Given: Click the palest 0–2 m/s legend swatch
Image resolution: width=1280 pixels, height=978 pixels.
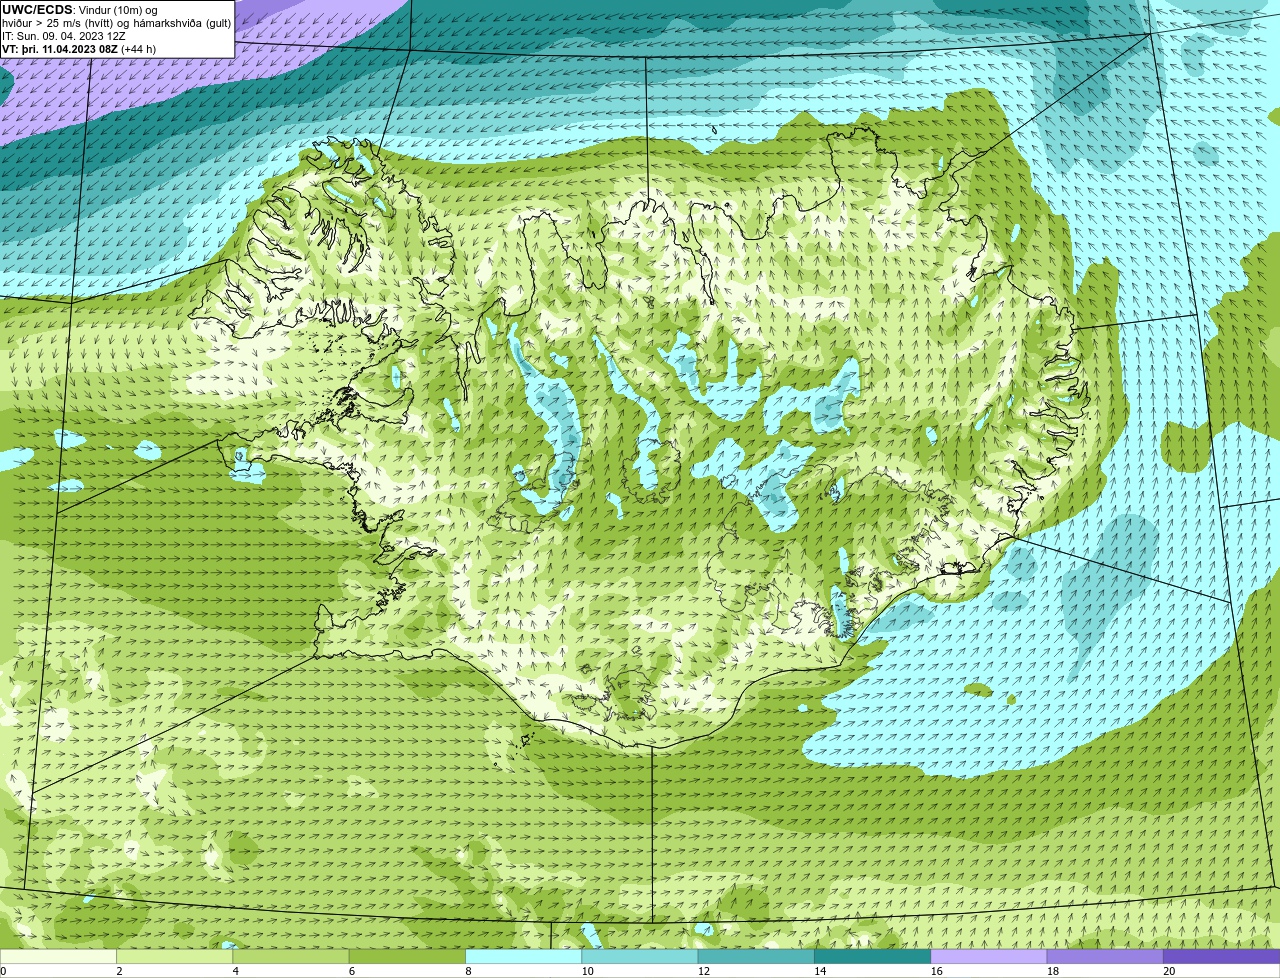Looking at the screenshot, I should pyautogui.click(x=58, y=957).
